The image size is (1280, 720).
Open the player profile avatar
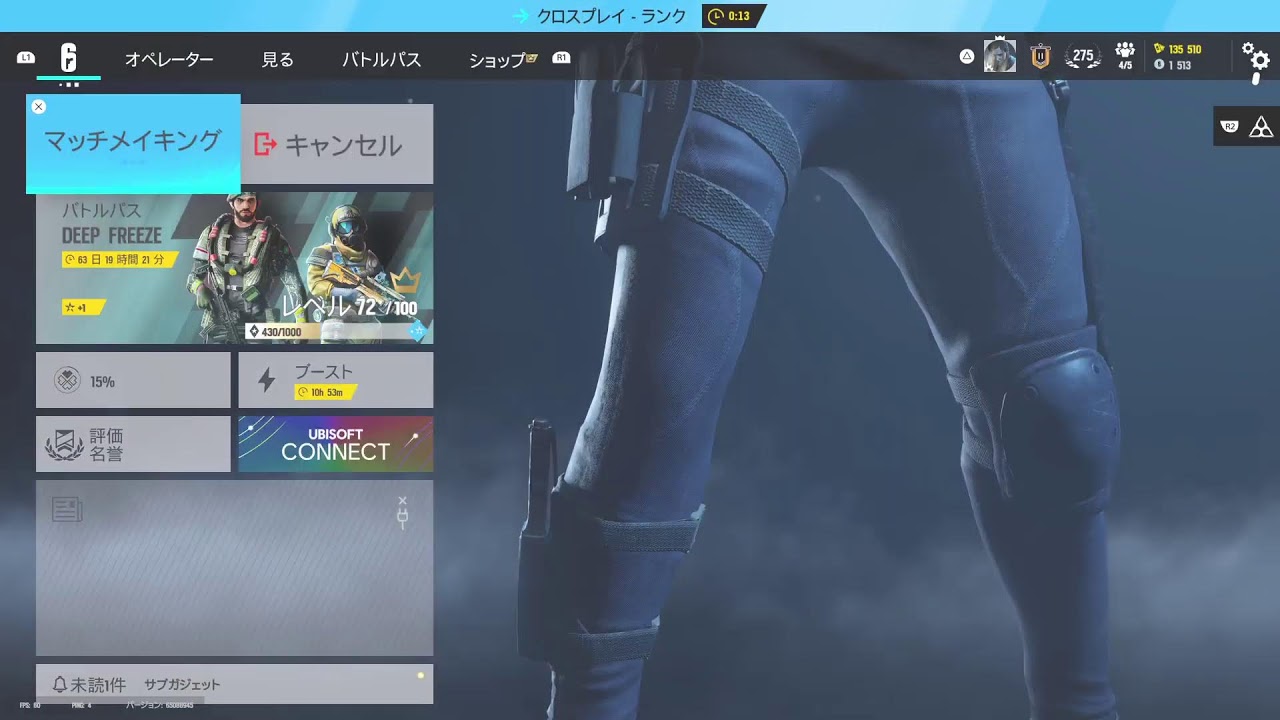999,57
